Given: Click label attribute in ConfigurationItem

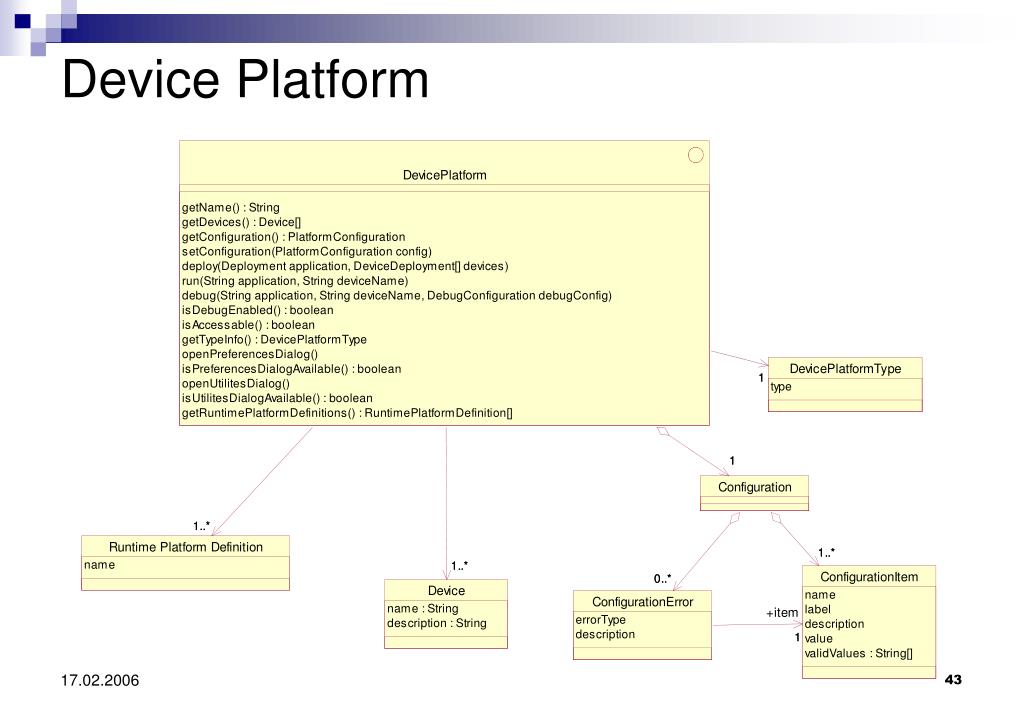Looking at the screenshot, I should pyautogui.click(x=817, y=609).
